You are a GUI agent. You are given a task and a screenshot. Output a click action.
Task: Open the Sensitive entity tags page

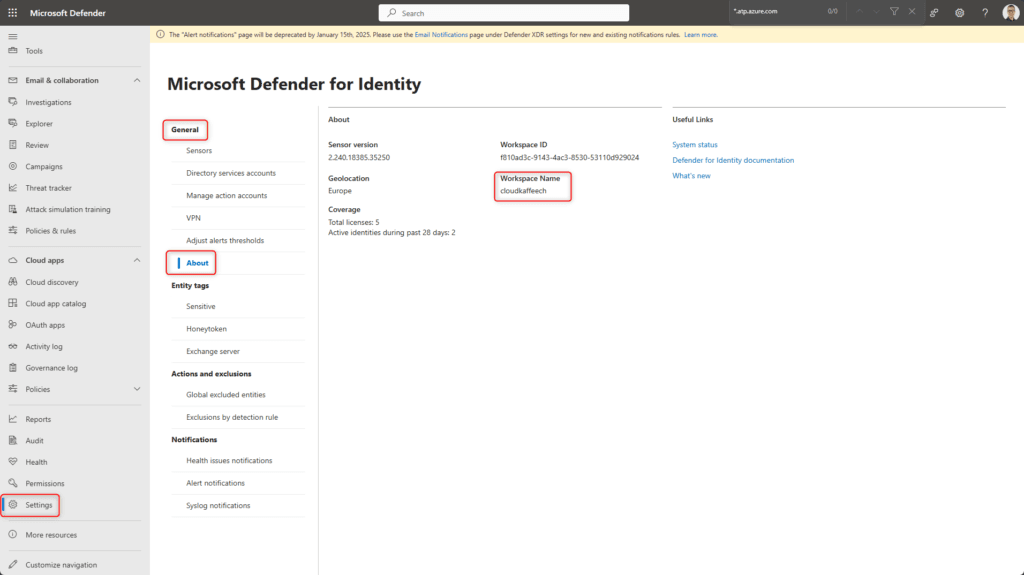pyautogui.click(x=200, y=306)
